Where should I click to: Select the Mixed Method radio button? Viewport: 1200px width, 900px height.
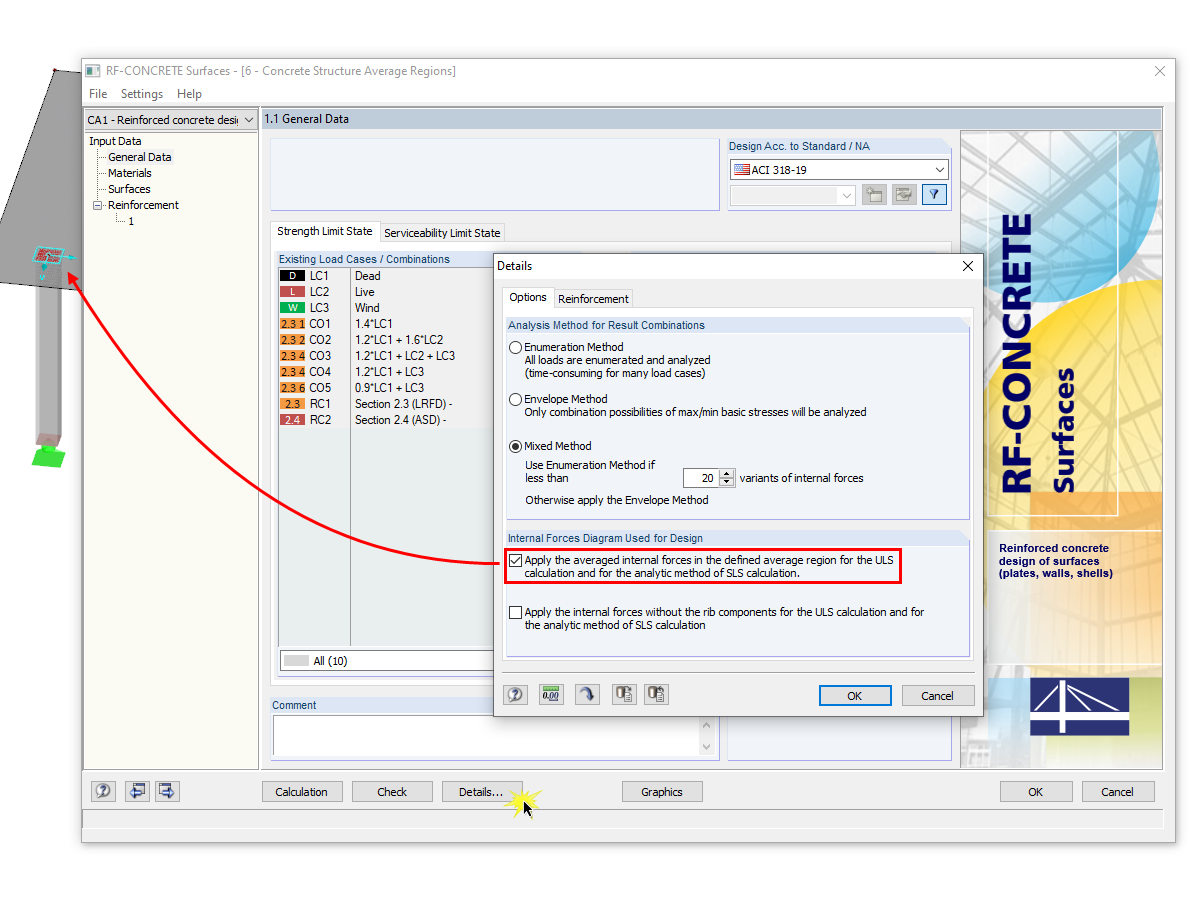[516, 446]
